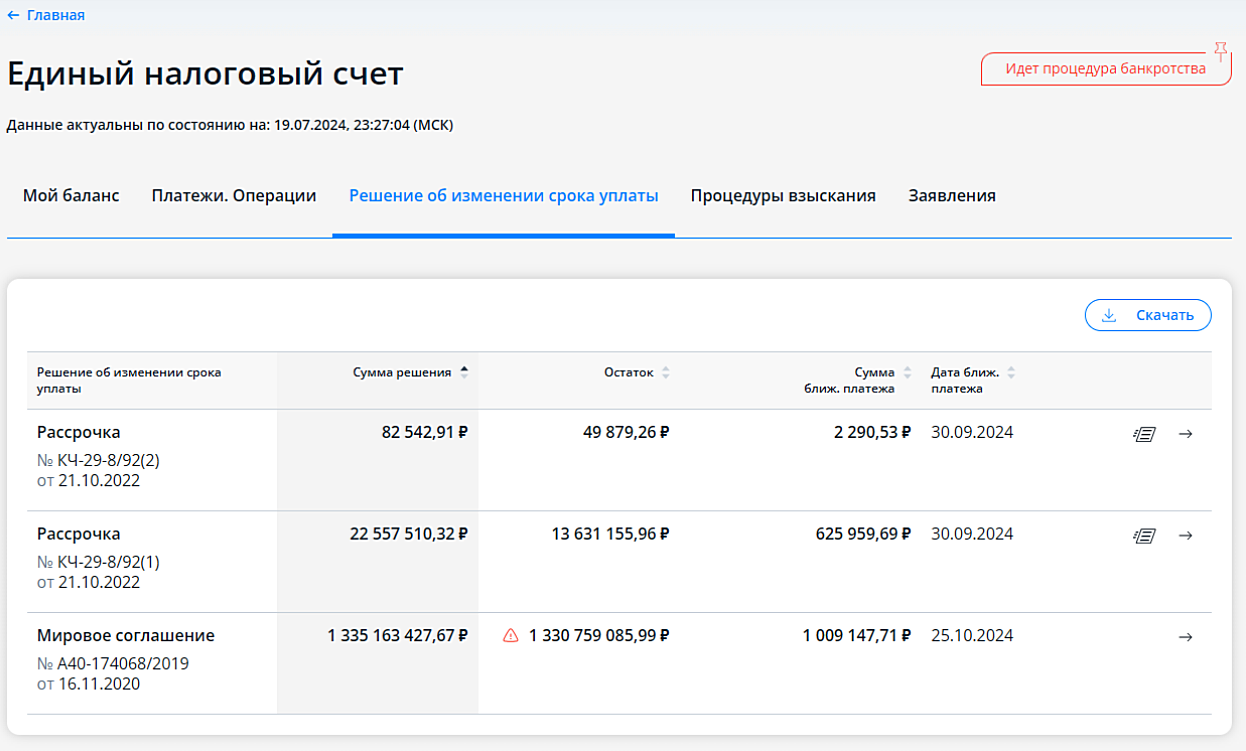Open payment schedule icon for installment КЧ-29-8/92(2)
The image size is (1246, 751).
(1144, 434)
